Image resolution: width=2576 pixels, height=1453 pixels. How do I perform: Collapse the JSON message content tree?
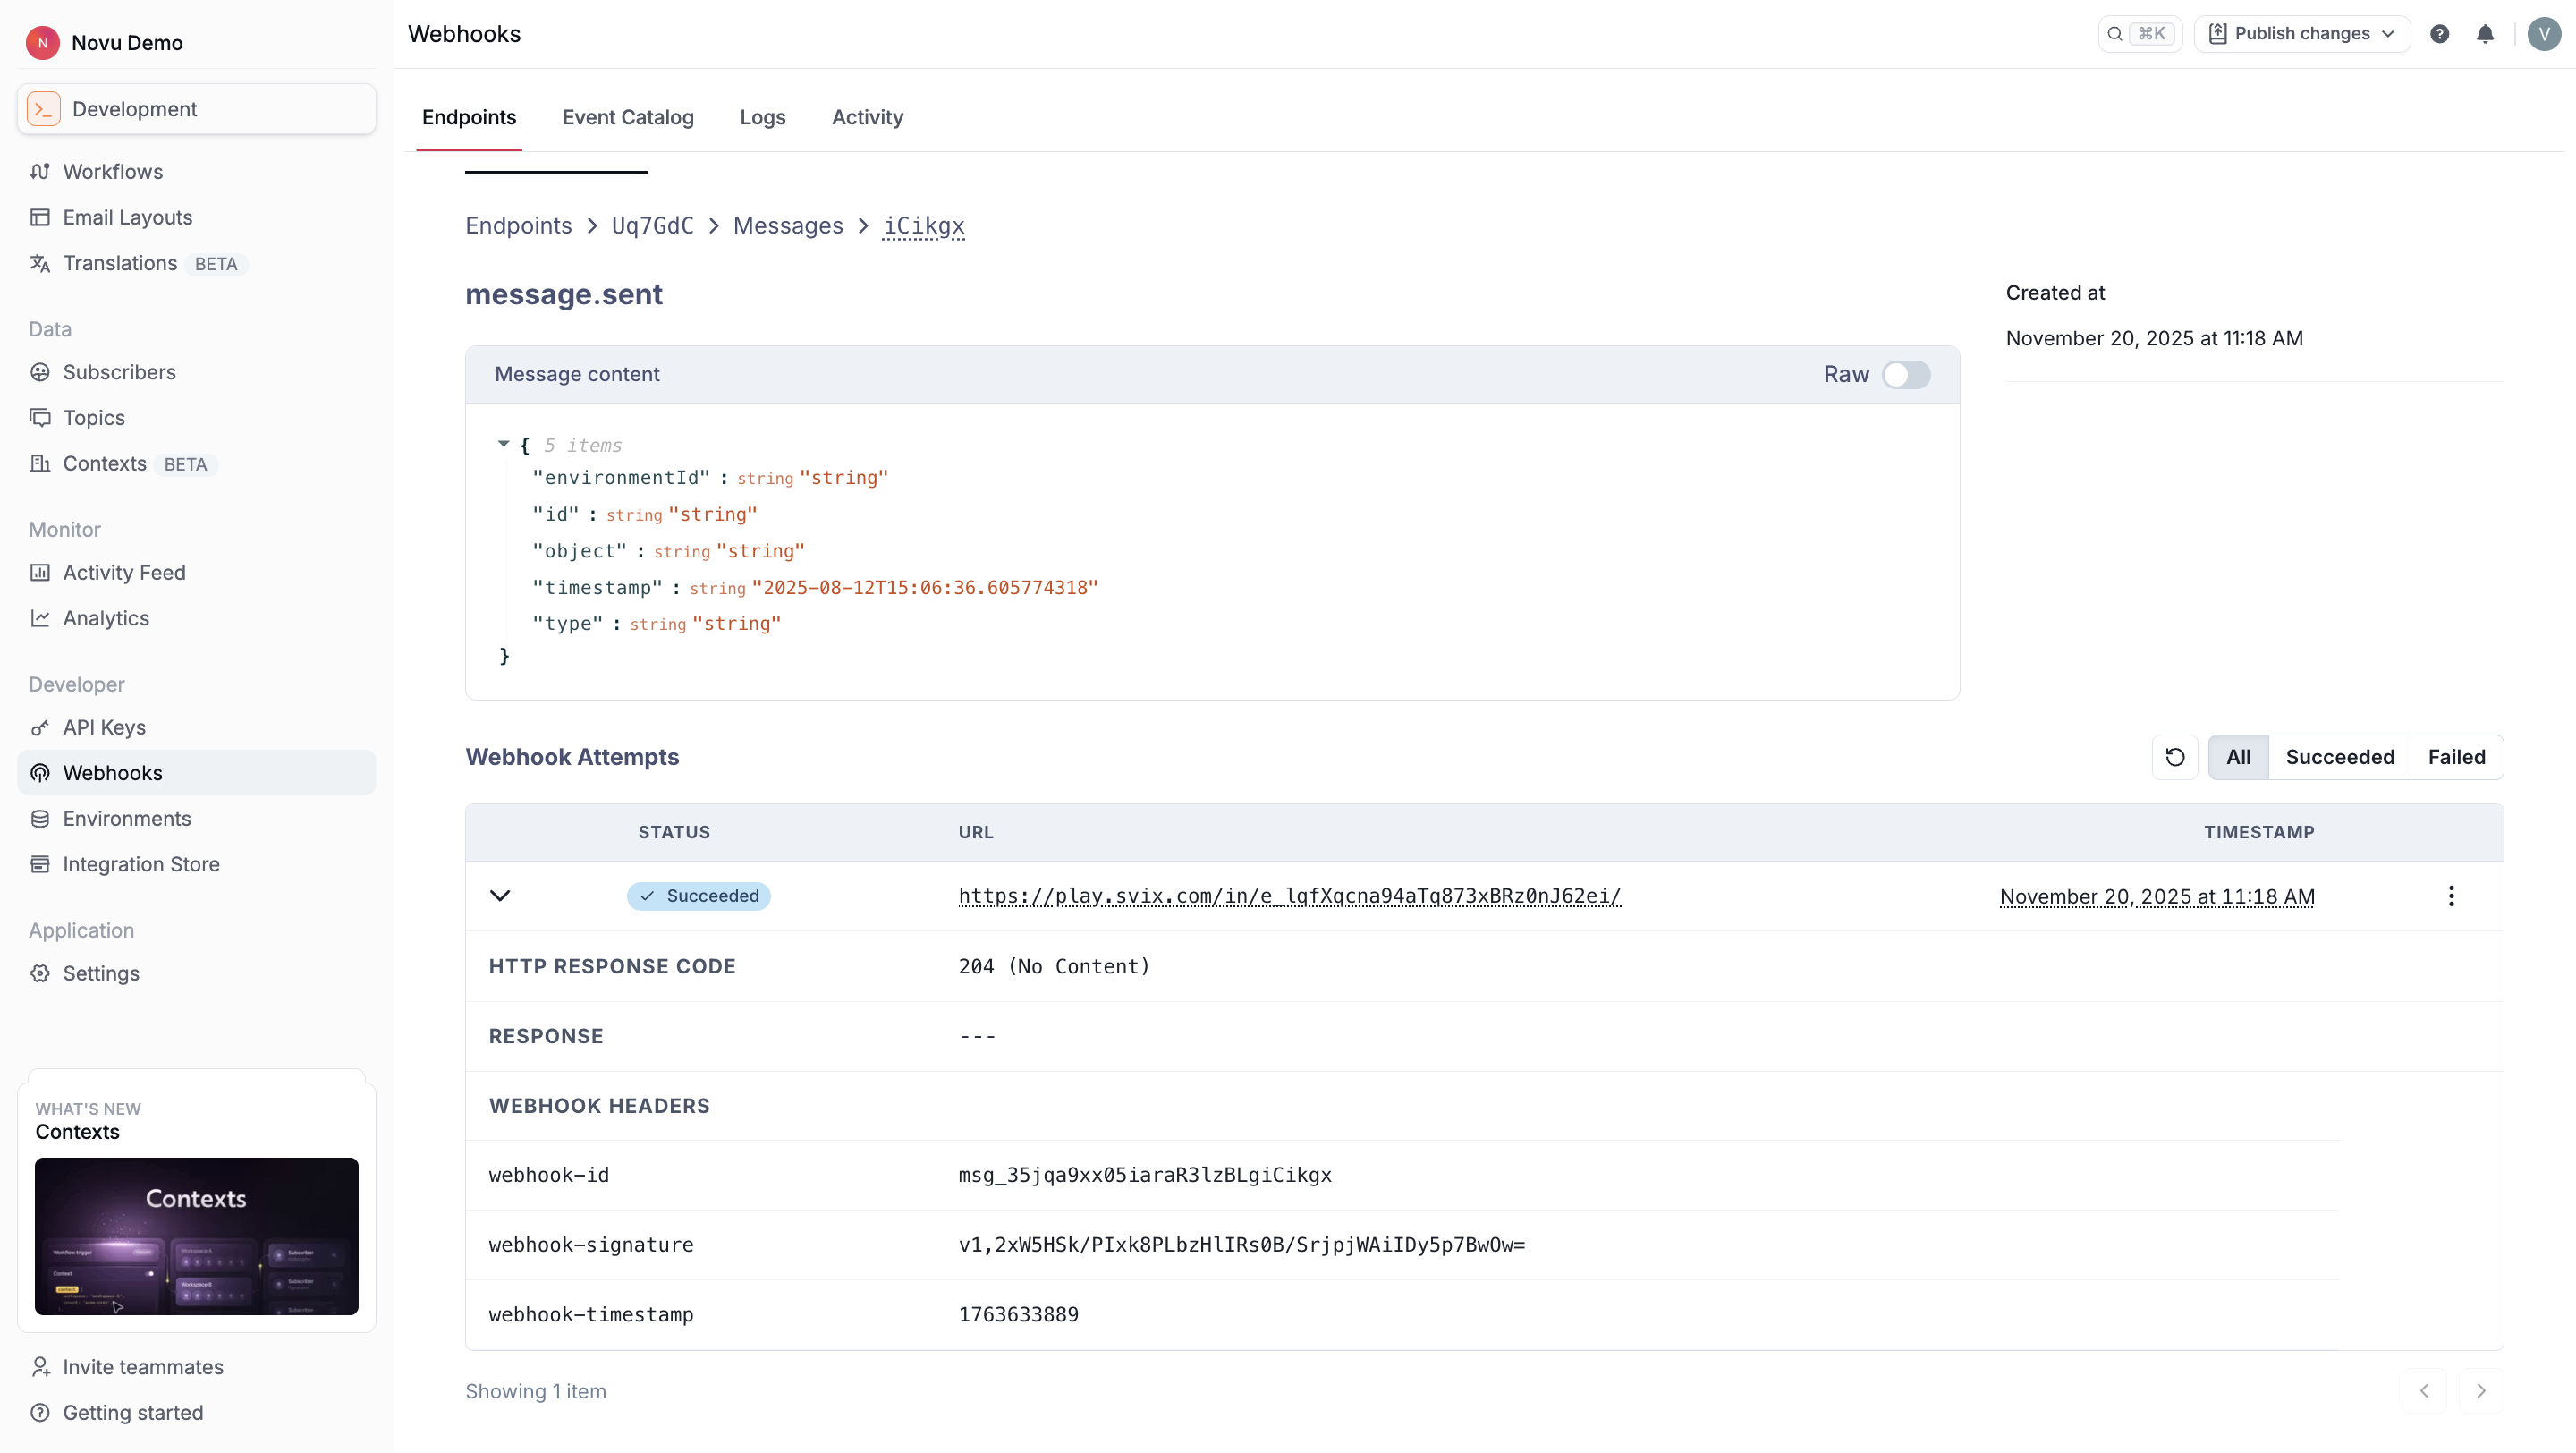point(504,444)
